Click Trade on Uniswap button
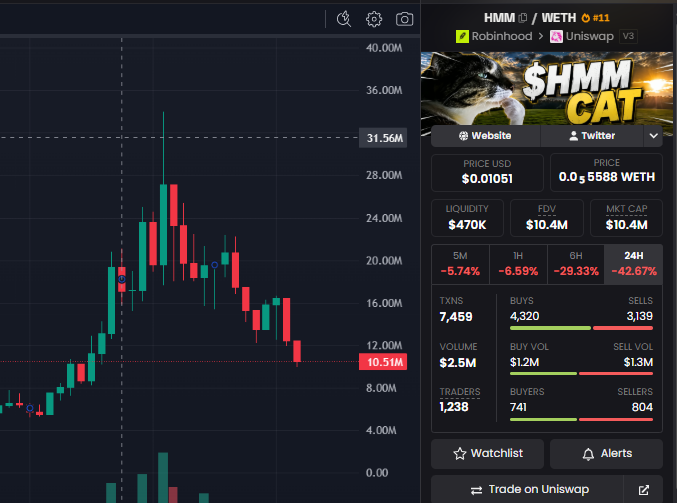677x503 pixels. coord(527,489)
